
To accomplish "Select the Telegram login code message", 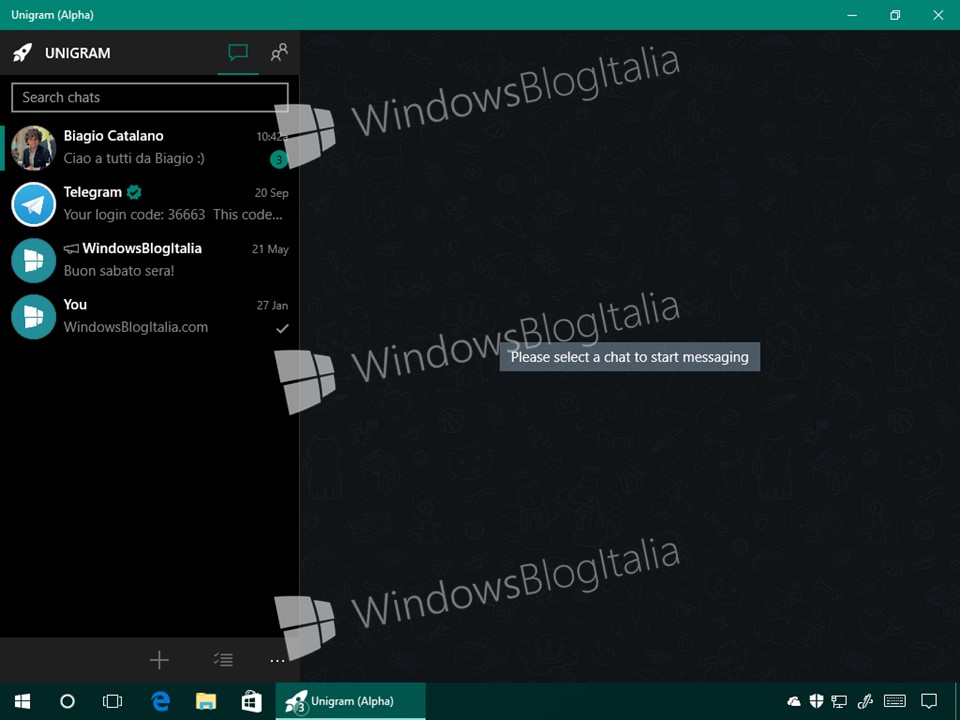I will coord(173,214).
